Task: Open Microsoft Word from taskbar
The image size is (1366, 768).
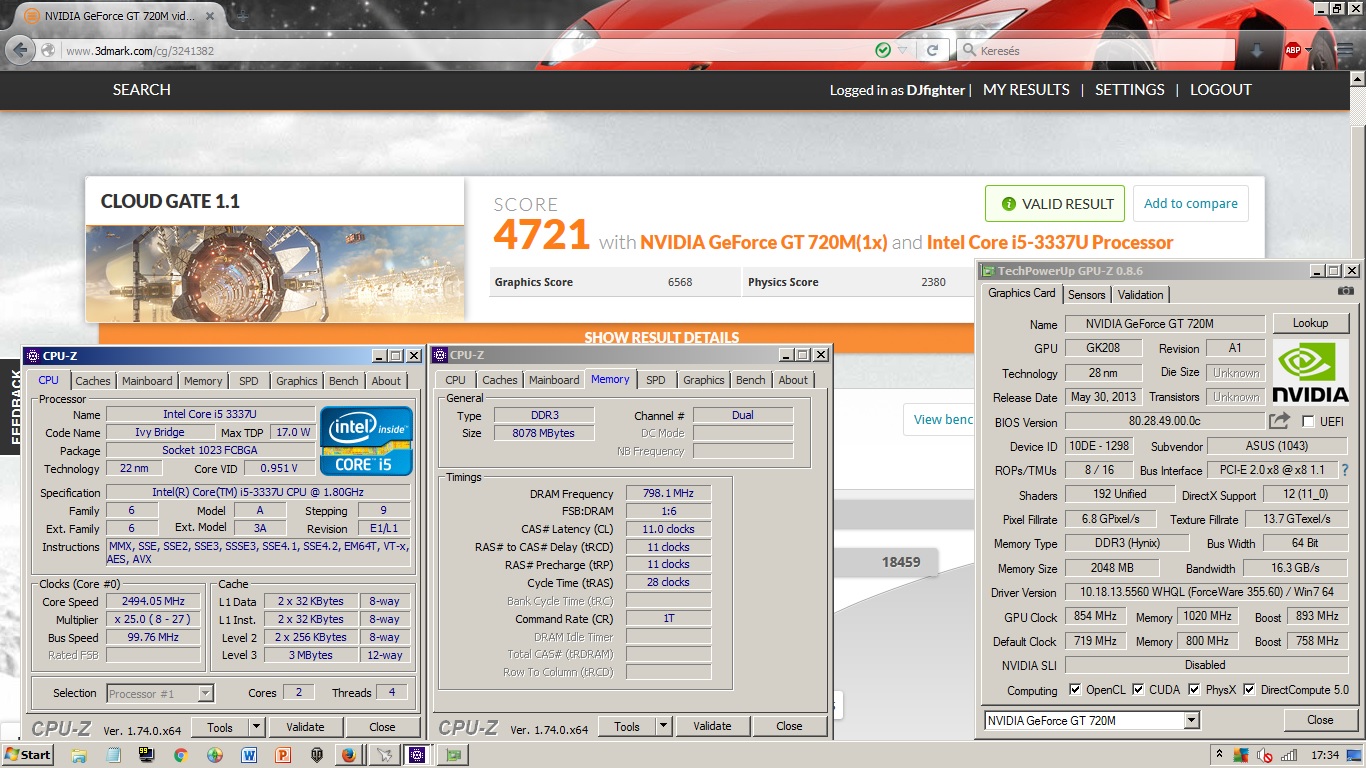Action: 249,755
